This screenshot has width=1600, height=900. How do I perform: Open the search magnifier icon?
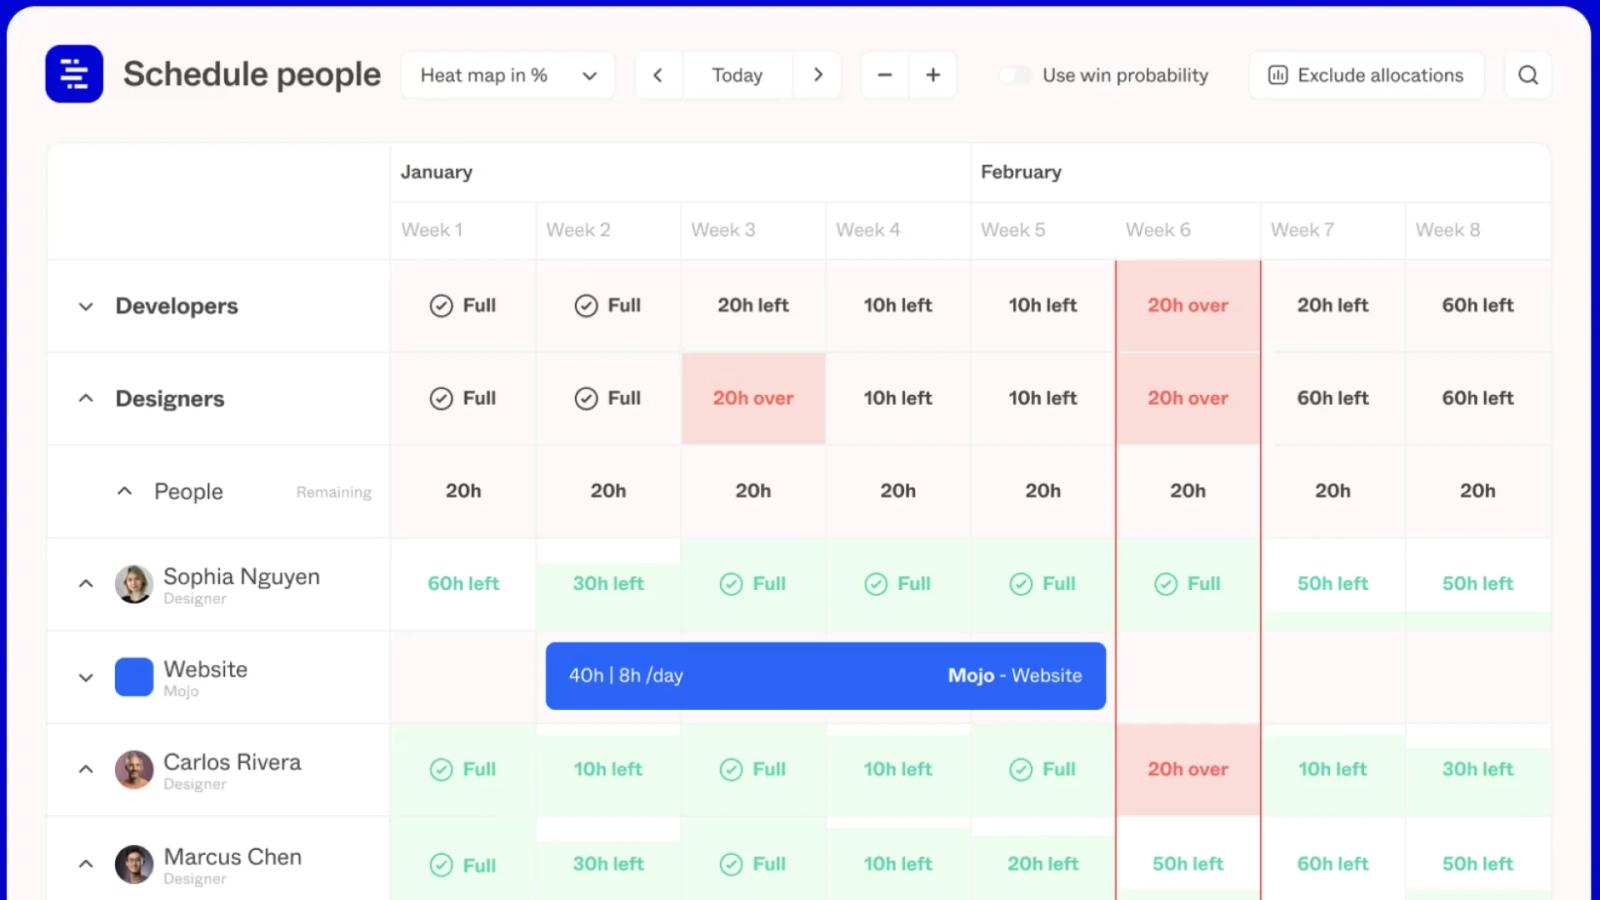[1528, 75]
